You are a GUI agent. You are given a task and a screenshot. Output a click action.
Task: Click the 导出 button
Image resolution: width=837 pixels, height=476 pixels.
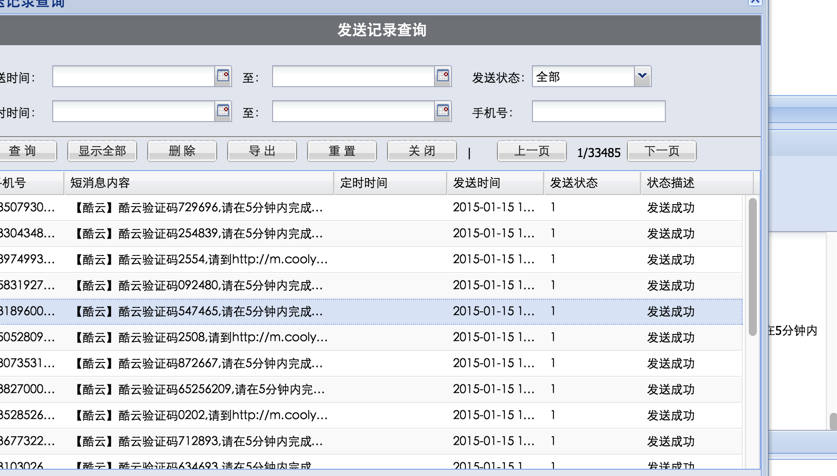pyautogui.click(x=262, y=151)
